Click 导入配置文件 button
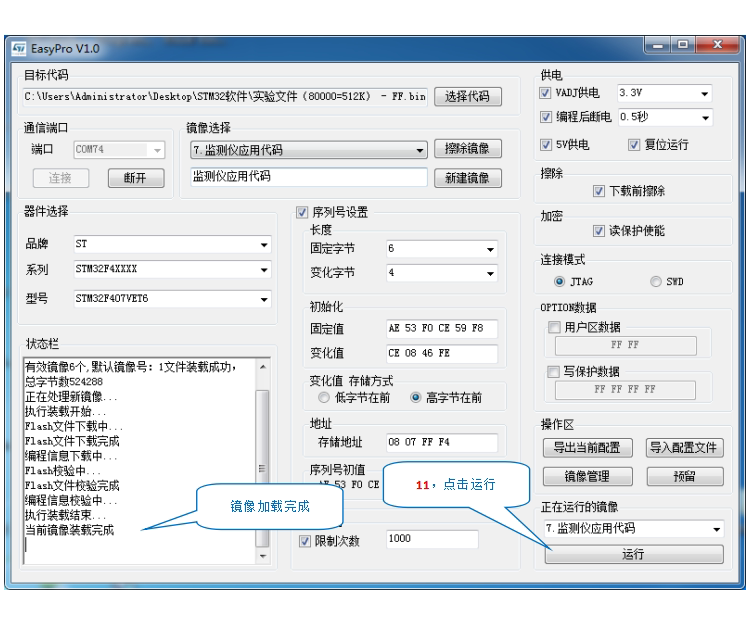This screenshot has width=750, height=630. (x=684, y=447)
